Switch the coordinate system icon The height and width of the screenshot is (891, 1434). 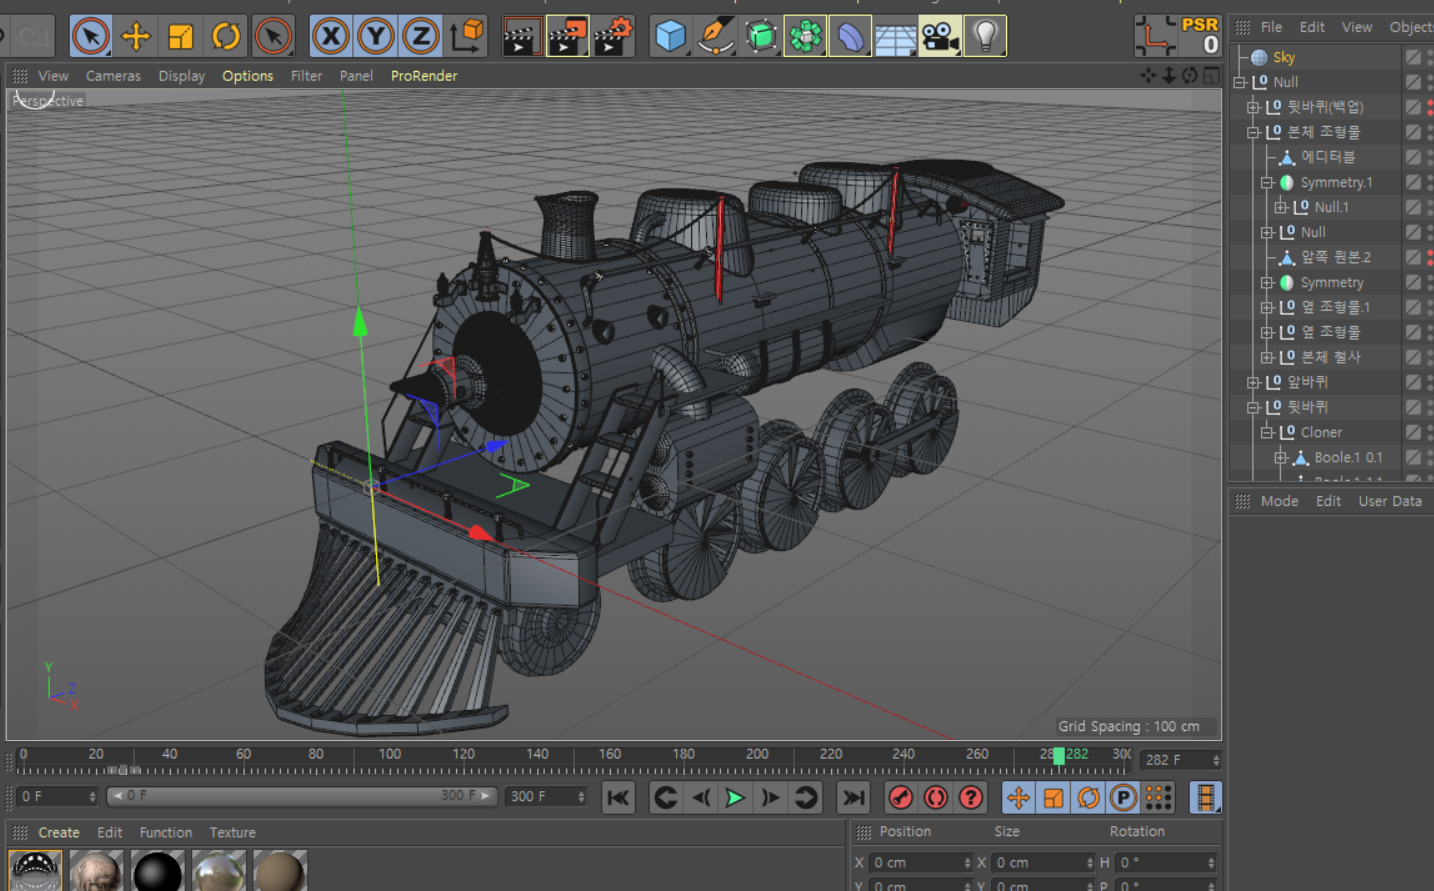pos(466,37)
